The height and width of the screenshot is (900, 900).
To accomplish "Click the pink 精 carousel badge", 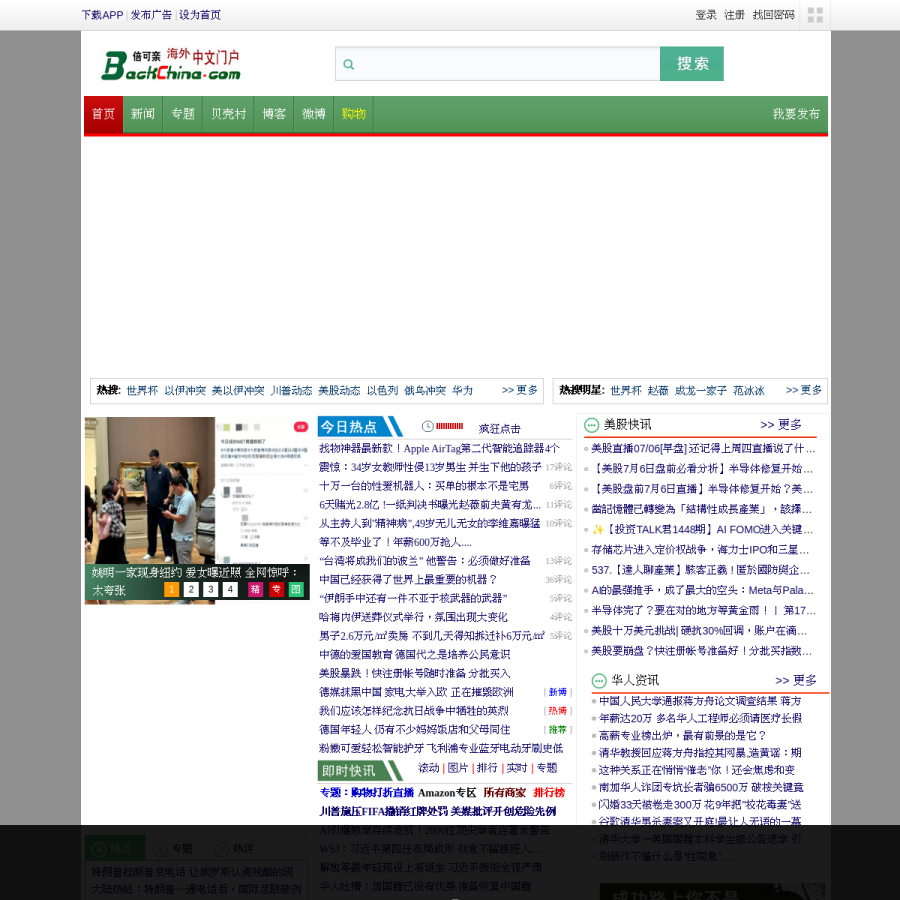I will pos(255,589).
